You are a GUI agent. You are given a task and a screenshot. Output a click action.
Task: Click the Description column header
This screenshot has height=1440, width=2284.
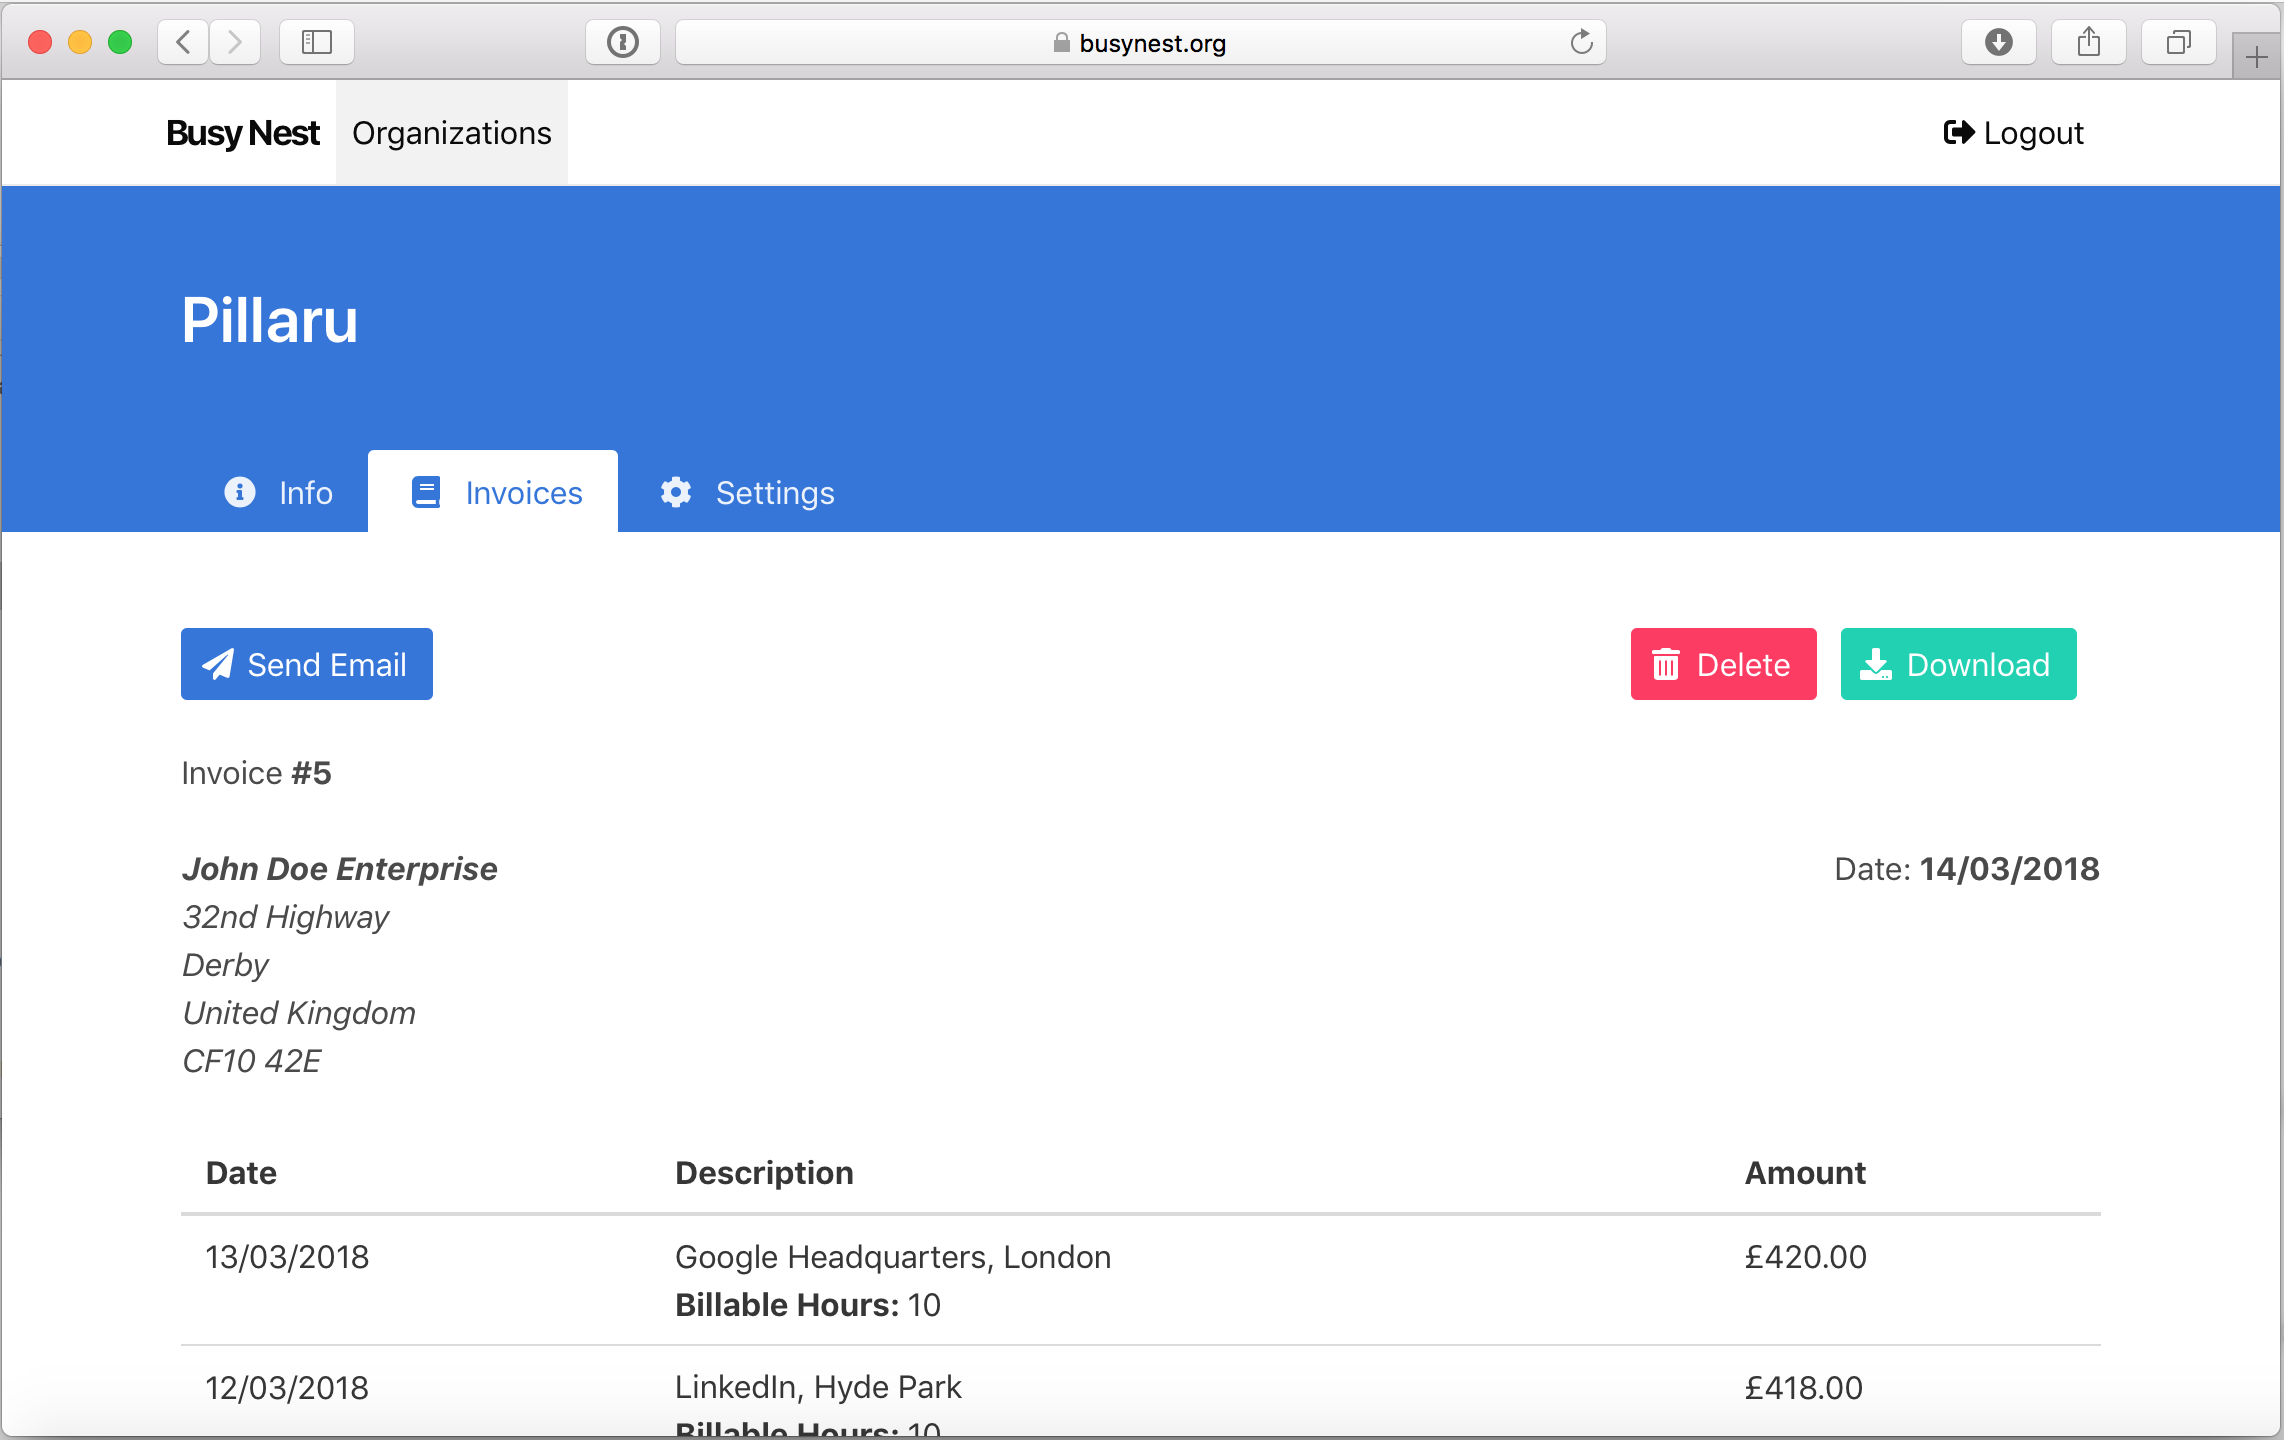[765, 1173]
